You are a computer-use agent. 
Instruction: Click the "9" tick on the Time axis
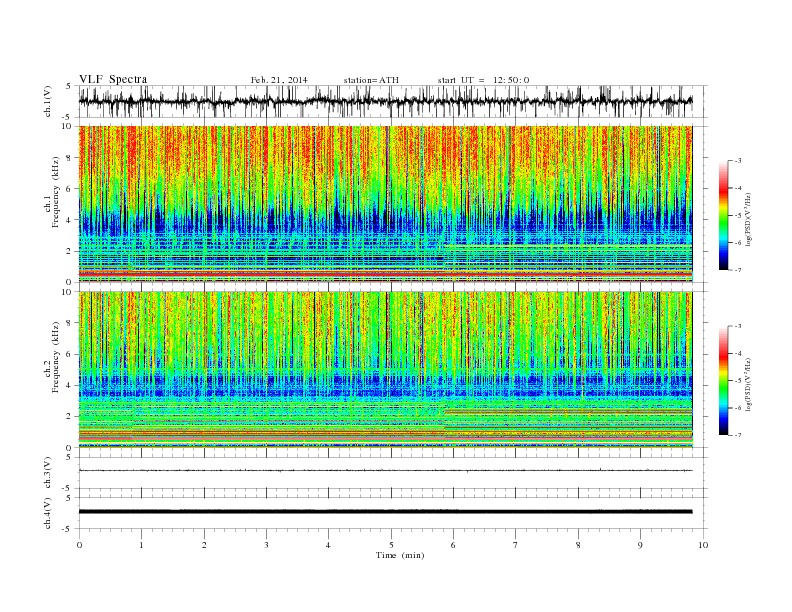[x=640, y=545]
